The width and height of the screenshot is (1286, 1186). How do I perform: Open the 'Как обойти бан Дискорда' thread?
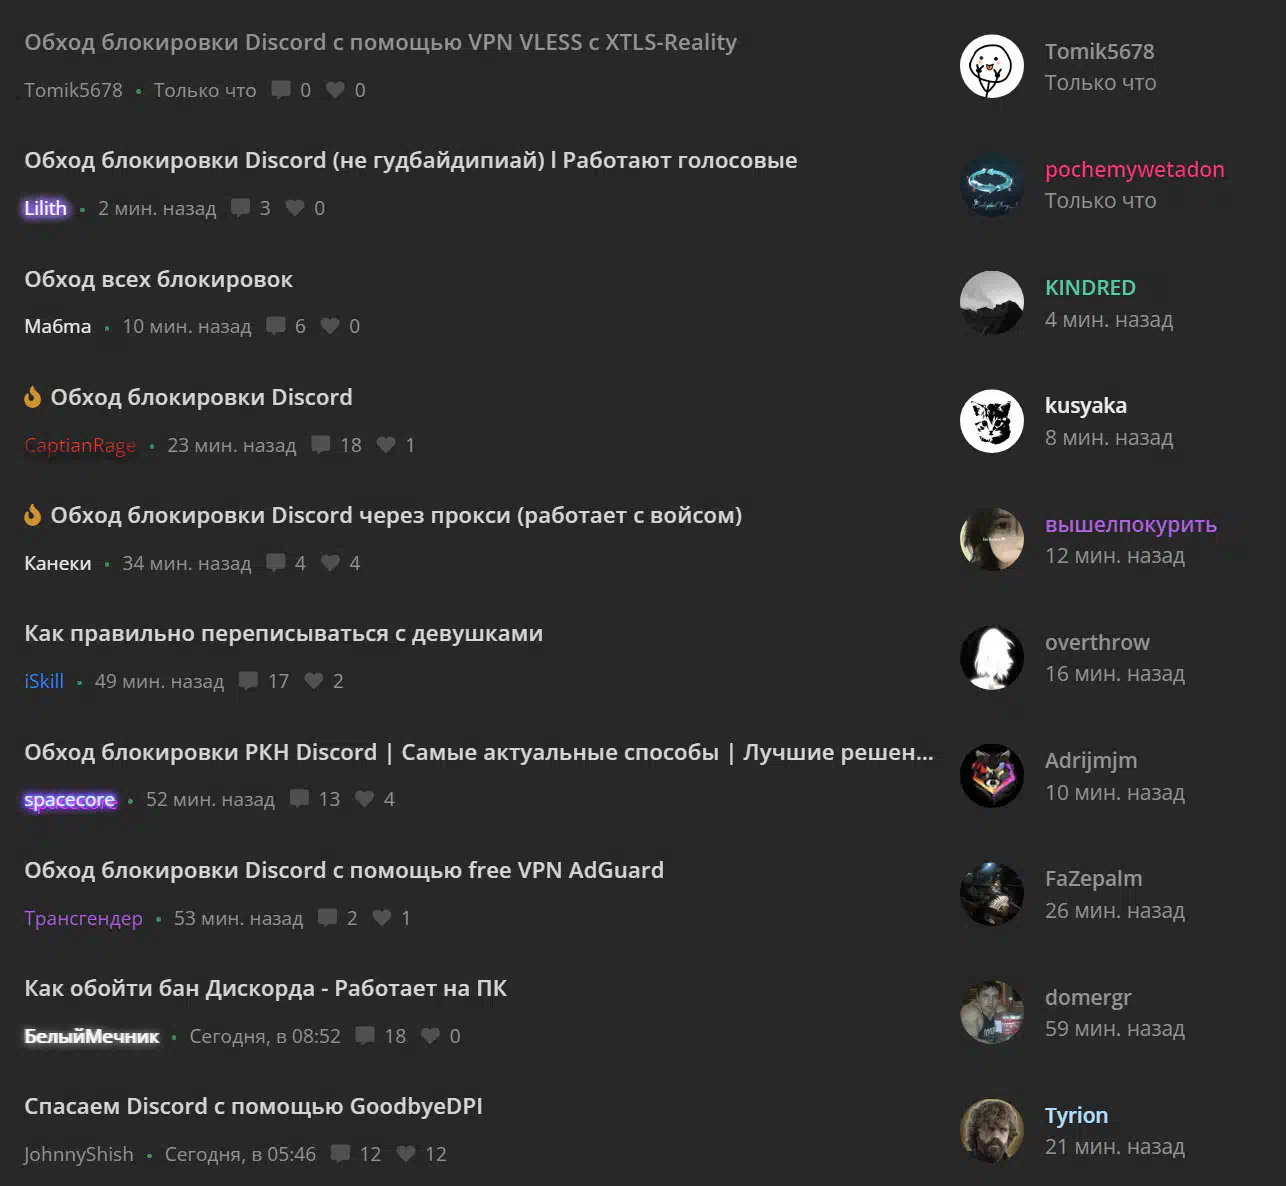(x=265, y=988)
